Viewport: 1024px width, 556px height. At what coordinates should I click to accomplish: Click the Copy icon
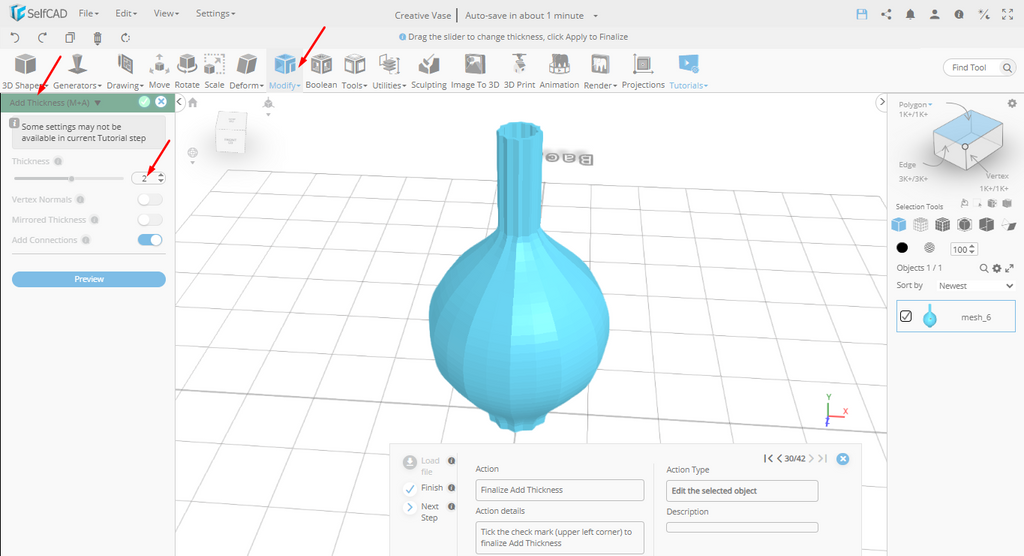click(x=70, y=38)
